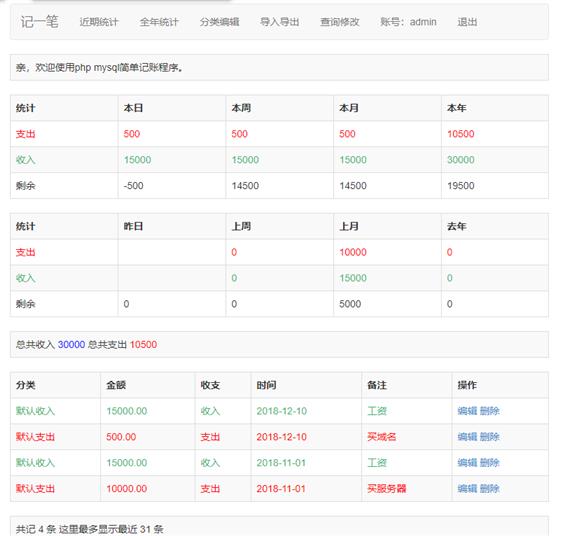Click the 账号: admin account link
Image resolution: width=569 pixels, height=536 pixels.
coord(408,22)
